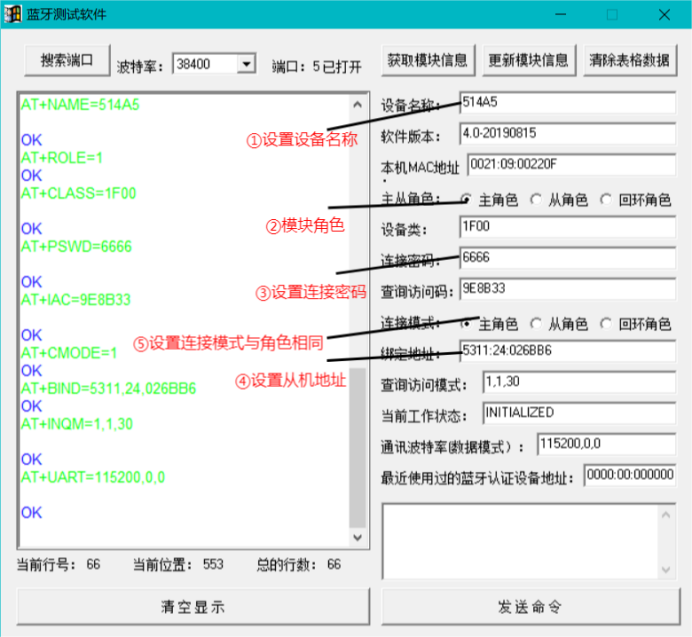Select 回环角色 radio in 连接模式 row
692x637 pixels.
(606, 324)
